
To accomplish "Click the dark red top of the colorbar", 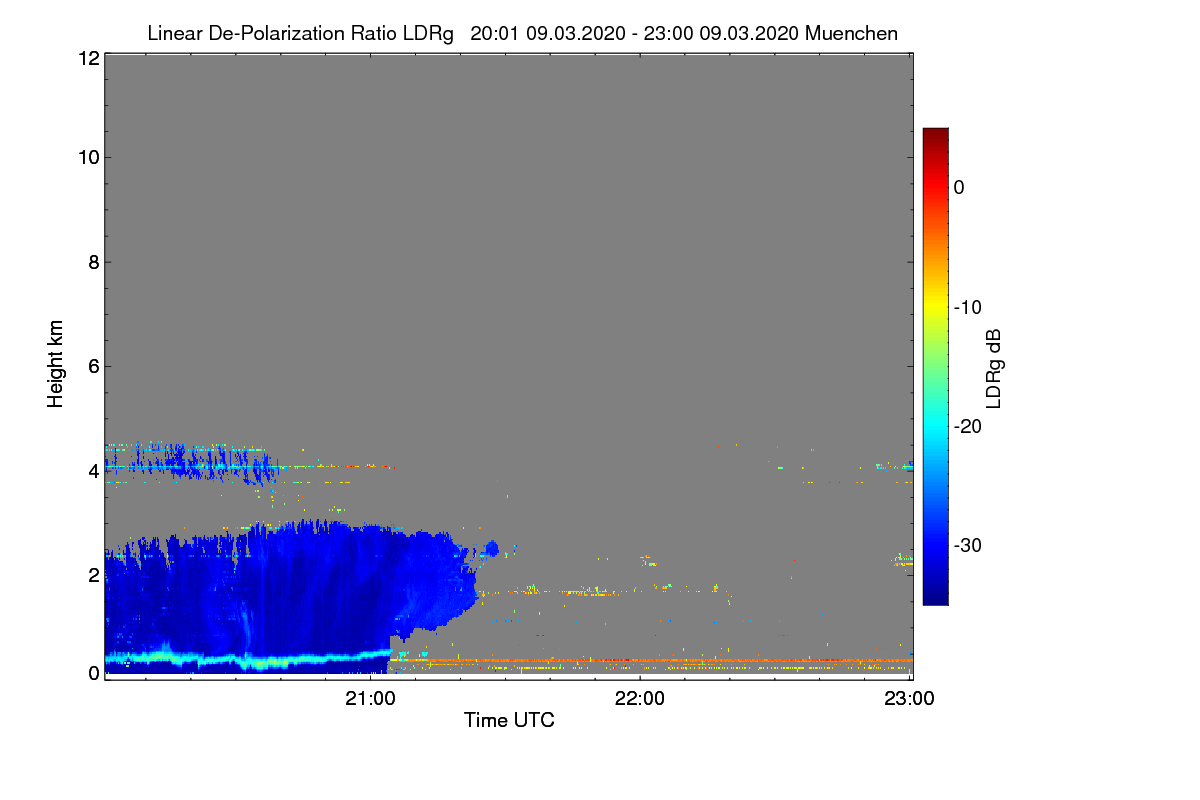I will point(935,136).
